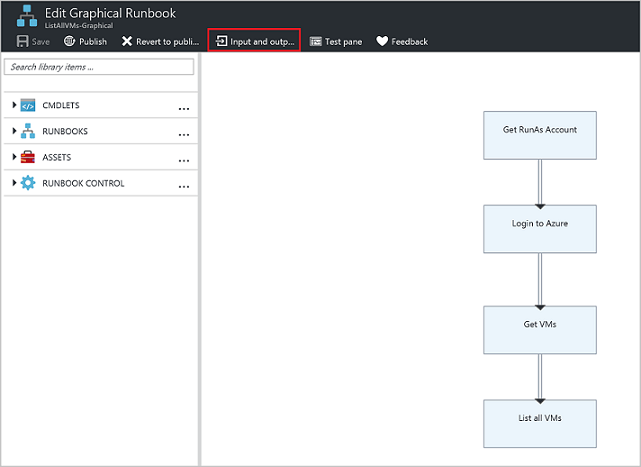Viewport: 641px width, 467px height.
Task: Click the CMDLETS code icon
Action: click(28, 105)
